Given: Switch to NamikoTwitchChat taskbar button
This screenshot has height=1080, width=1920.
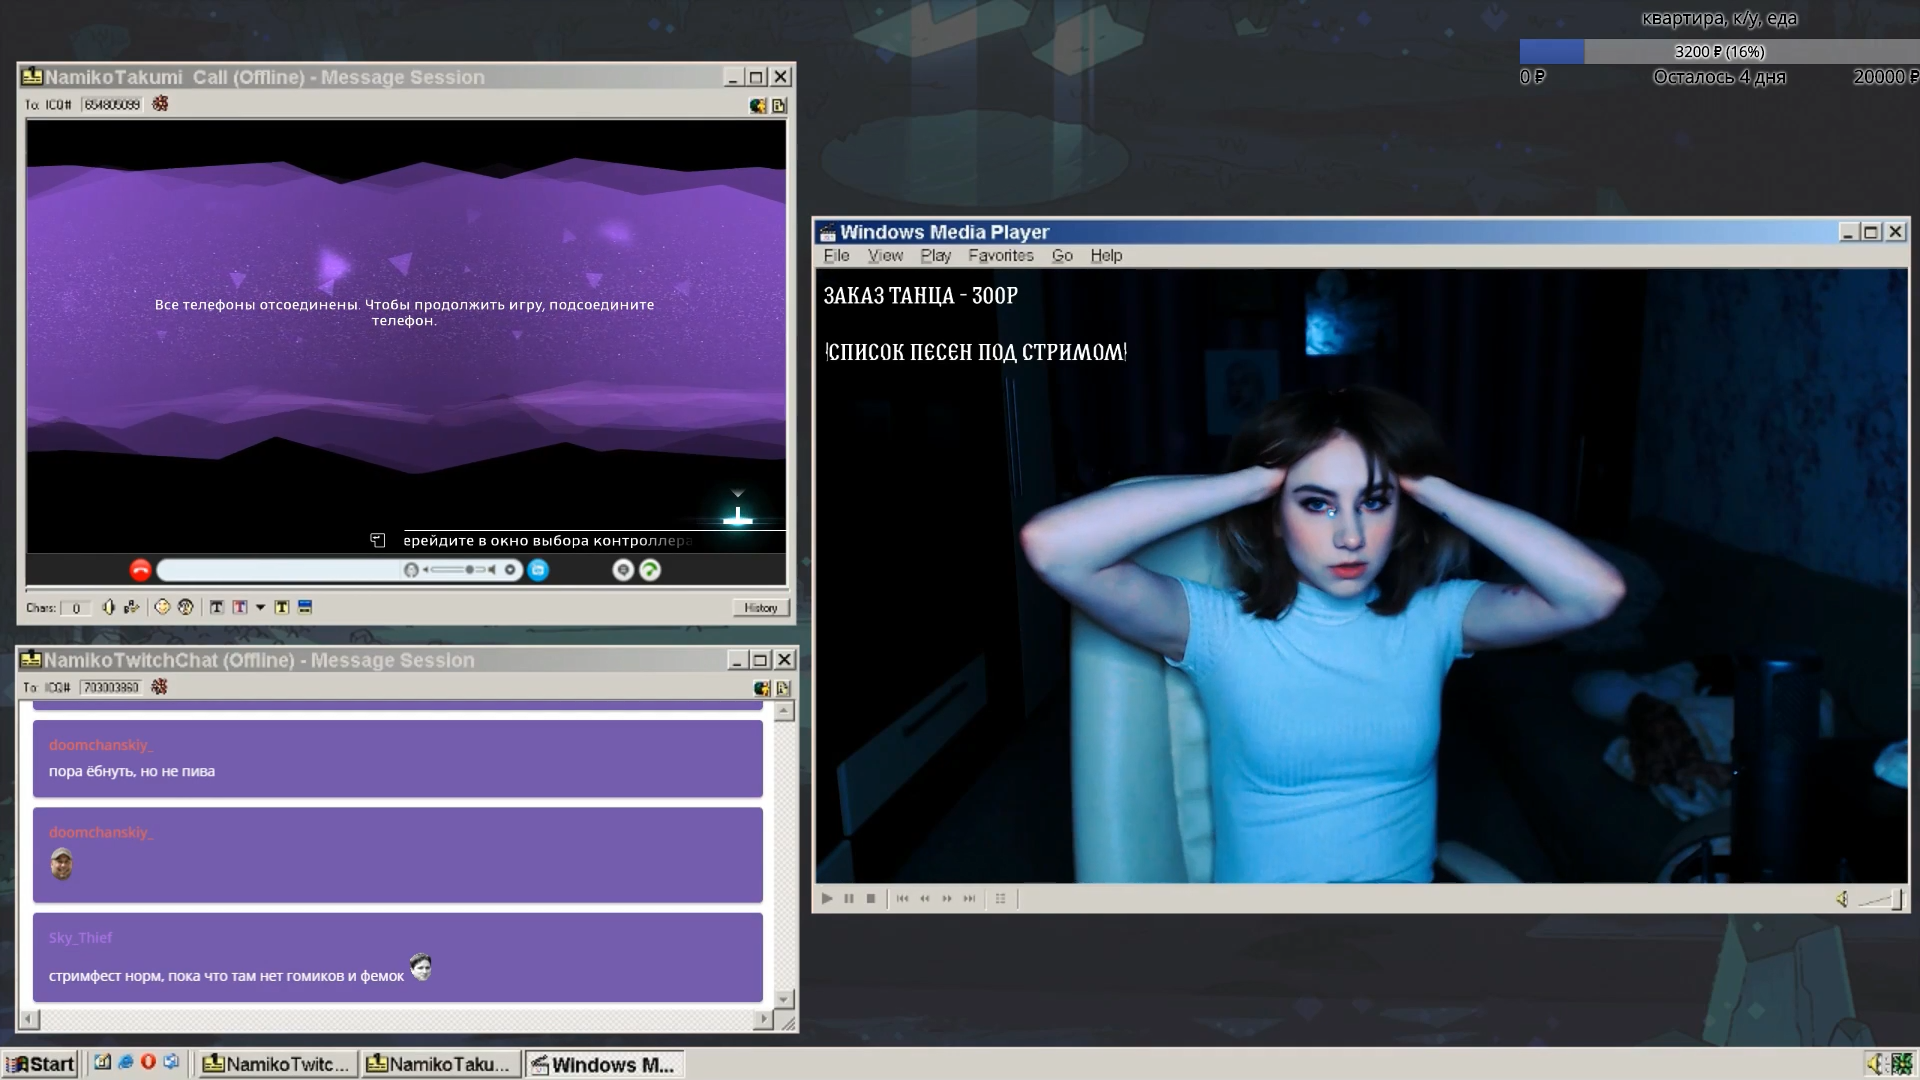Looking at the screenshot, I should coord(277,1064).
